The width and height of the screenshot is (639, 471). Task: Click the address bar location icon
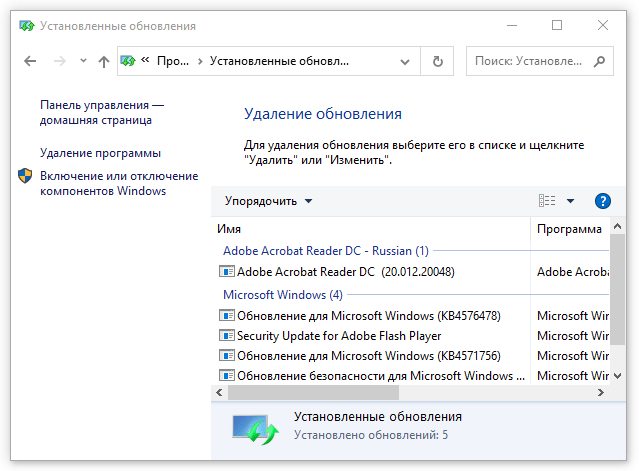(x=128, y=61)
